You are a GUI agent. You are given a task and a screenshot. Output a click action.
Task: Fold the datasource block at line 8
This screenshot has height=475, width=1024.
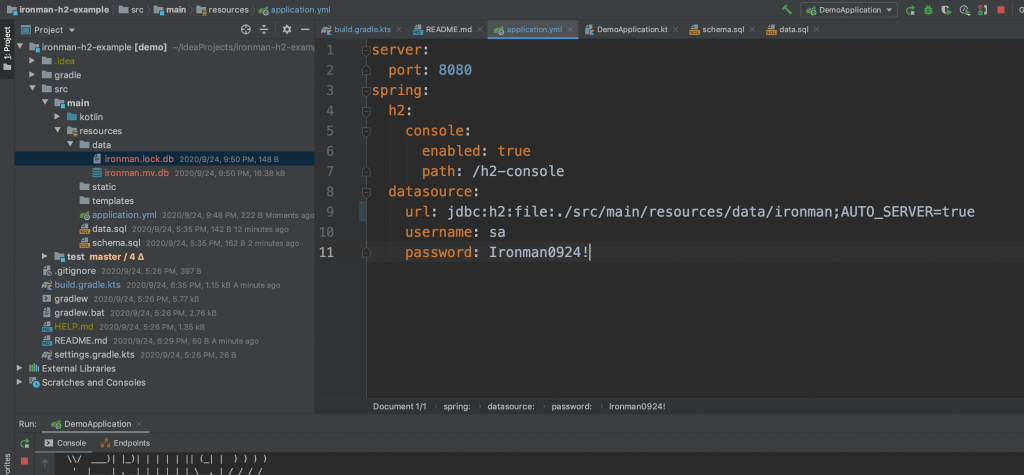click(366, 191)
